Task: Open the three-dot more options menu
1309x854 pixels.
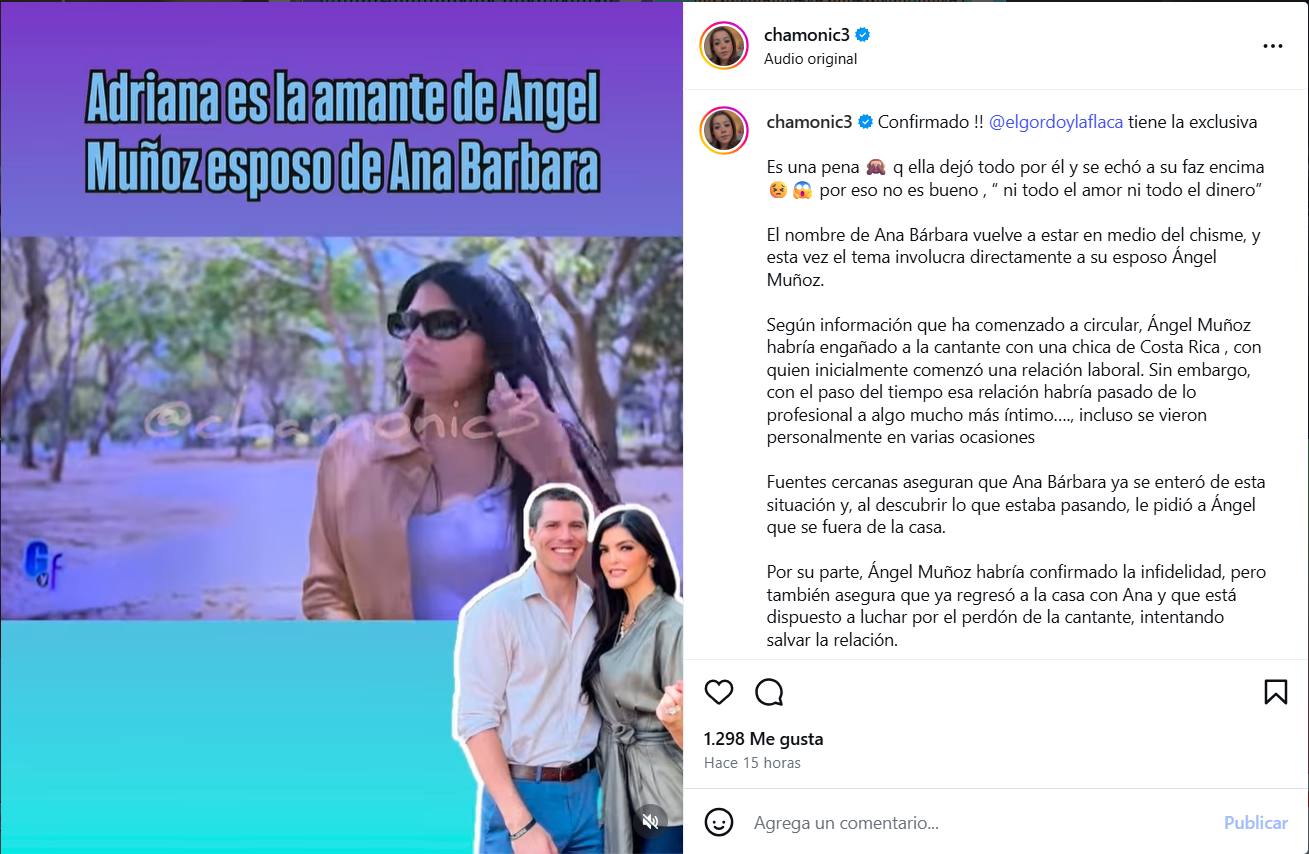Action: point(1272,46)
